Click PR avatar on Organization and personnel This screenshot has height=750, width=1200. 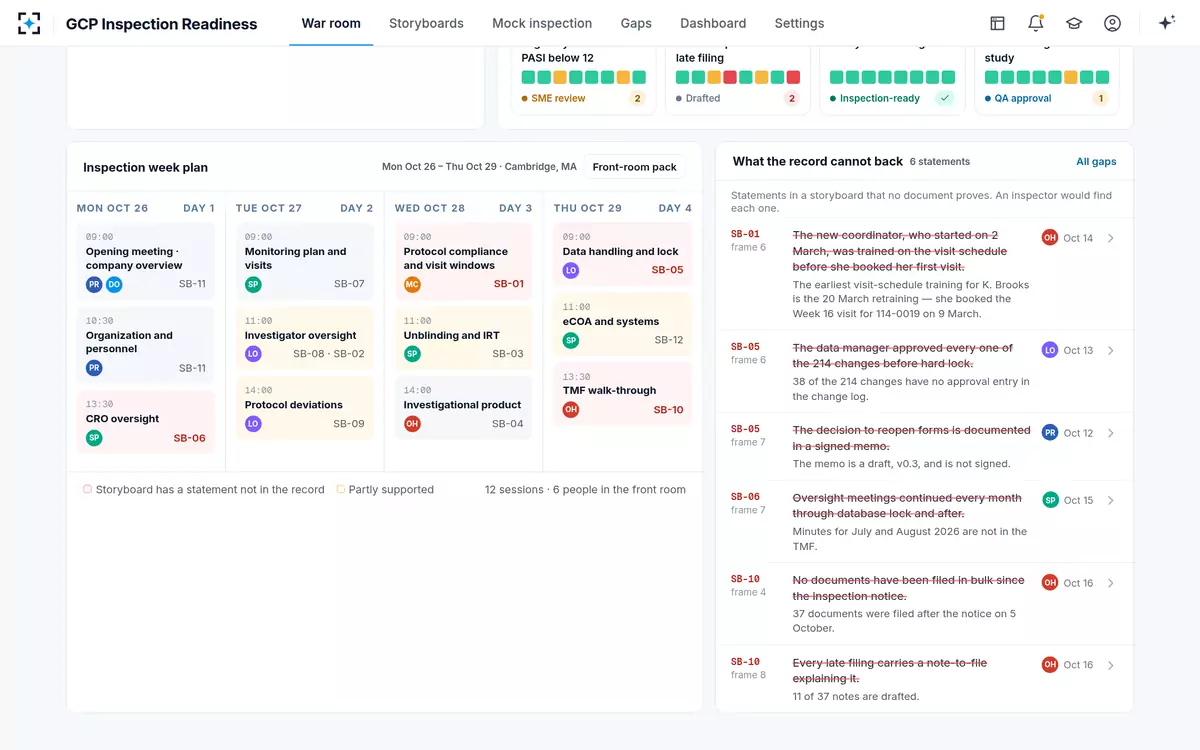pos(94,368)
